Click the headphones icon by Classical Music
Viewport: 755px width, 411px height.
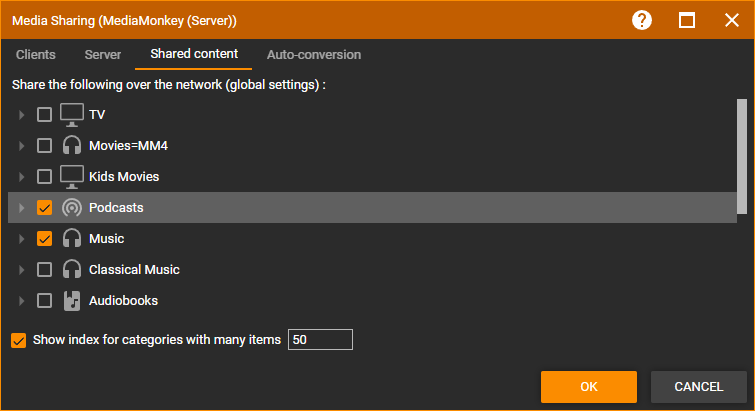tap(72, 270)
